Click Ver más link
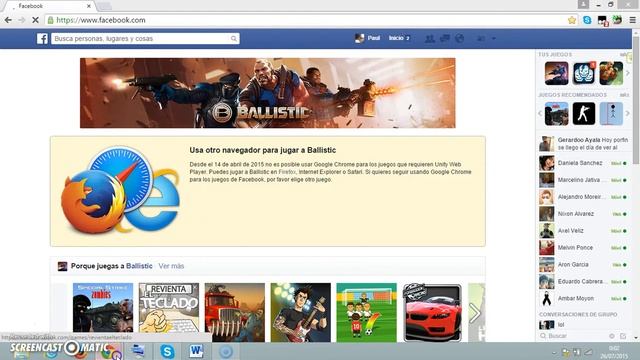Viewport: 640px width, 360px height. click(x=171, y=266)
